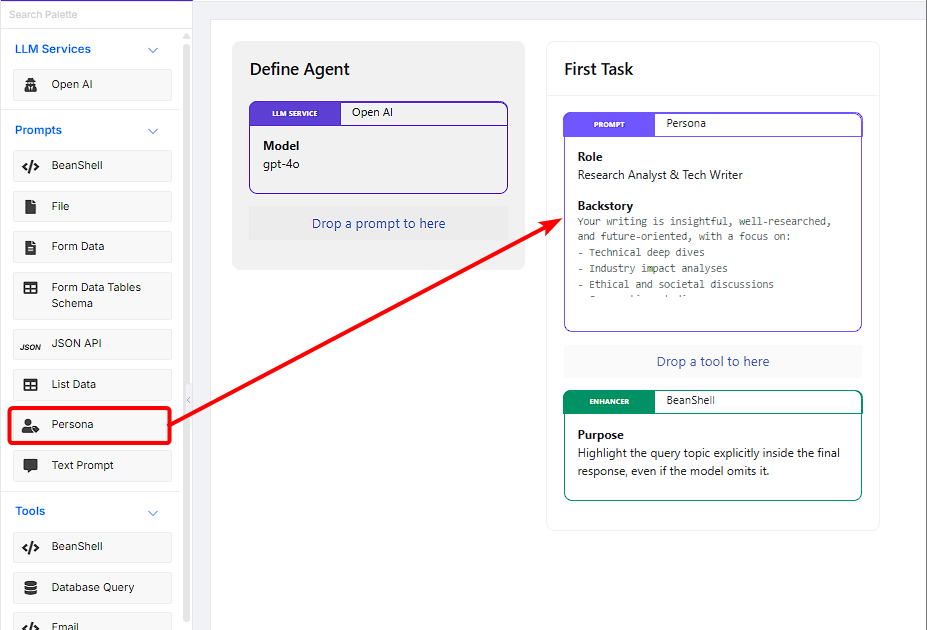Collapse the Prompts section chevron
927x630 pixels.
point(153,131)
